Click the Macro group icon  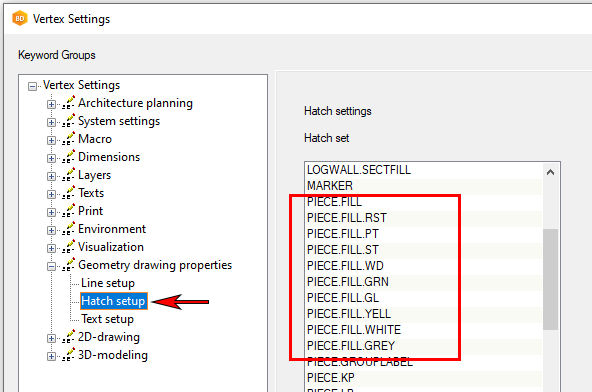68,139
